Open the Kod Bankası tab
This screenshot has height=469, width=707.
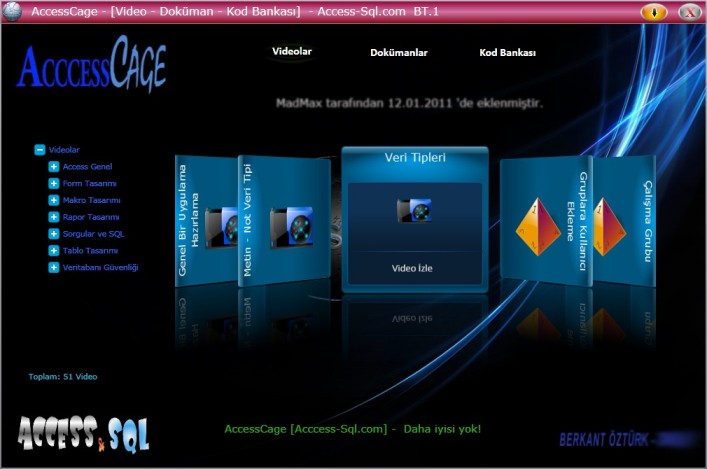[507, 53]
